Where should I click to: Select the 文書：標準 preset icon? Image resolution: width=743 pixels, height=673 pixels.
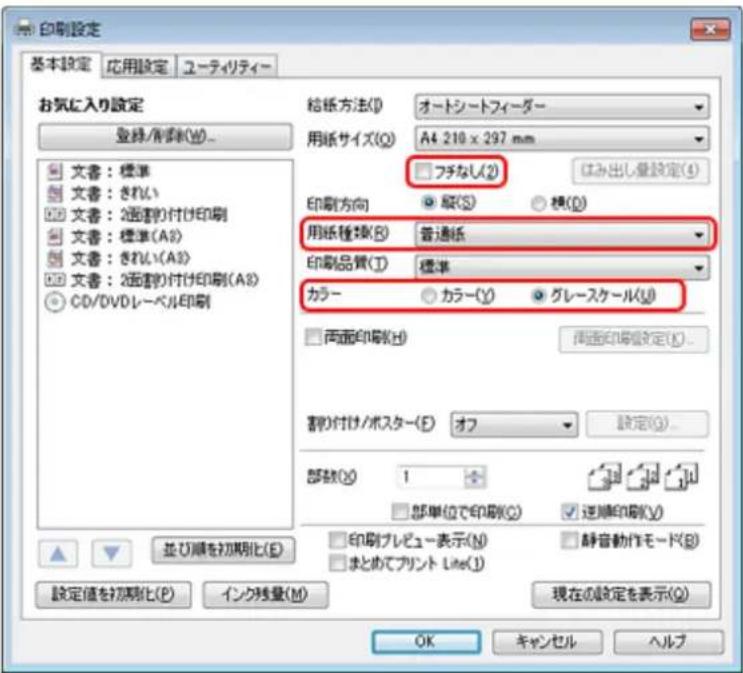click(54, 171)
